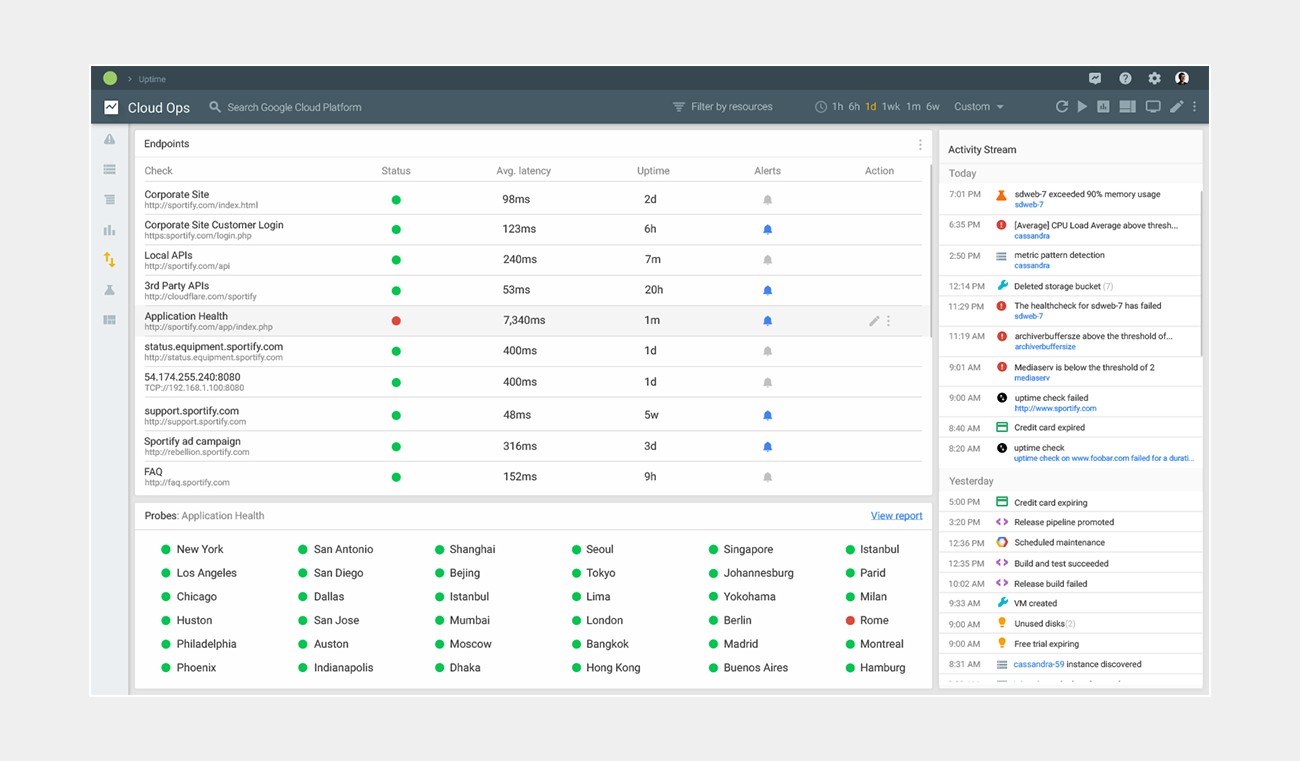This screenshot has width=1300, height=761.
Task: Open the alerts warning icon in sidebar
Action: point(110,140)
